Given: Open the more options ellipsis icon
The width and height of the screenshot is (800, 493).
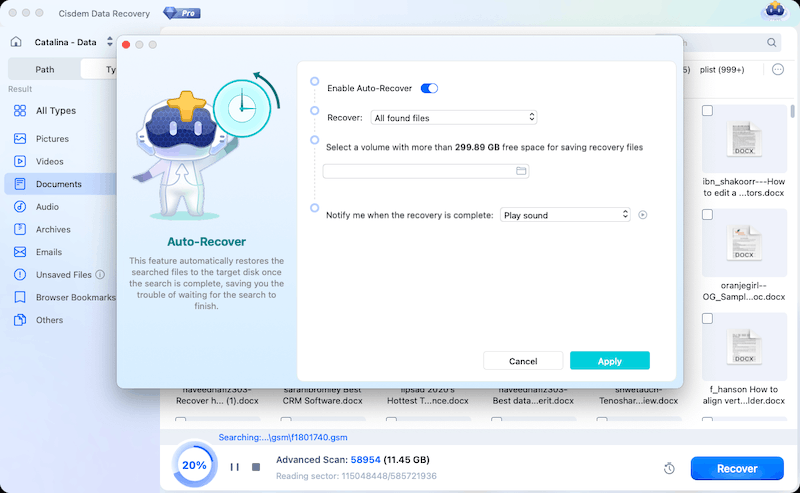Looking at the screenshot, I should (x=778, y=69).
